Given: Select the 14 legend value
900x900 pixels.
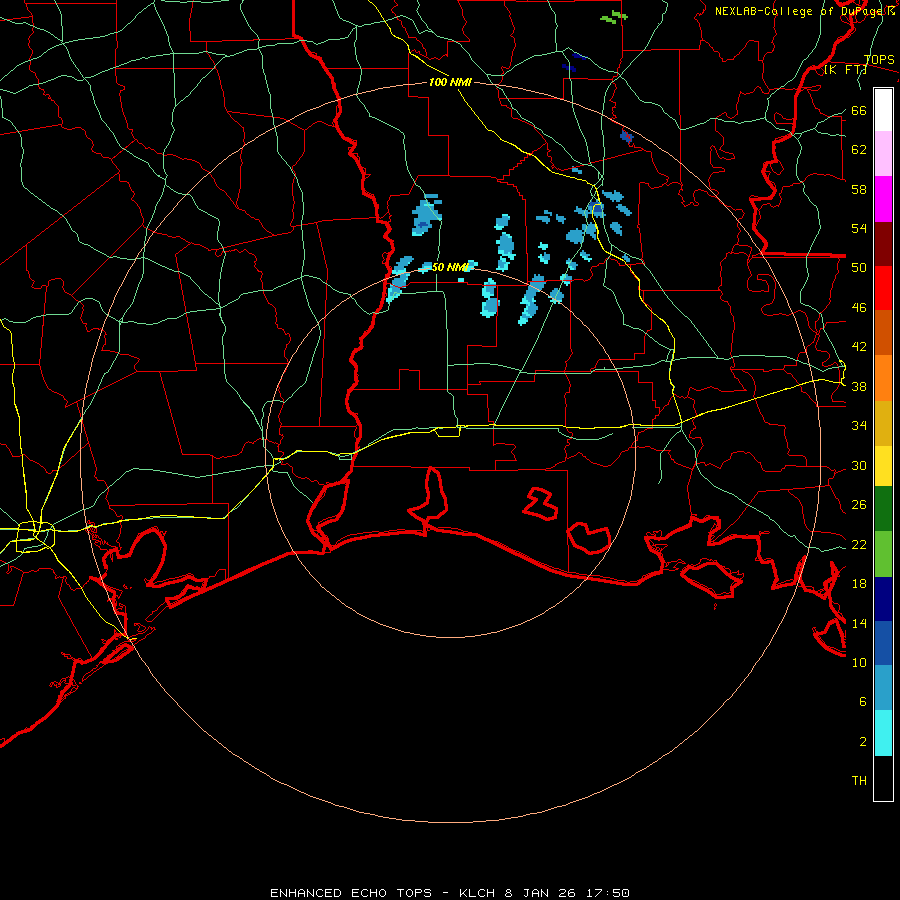Looking at the screenshot, I should click(859, 623).
